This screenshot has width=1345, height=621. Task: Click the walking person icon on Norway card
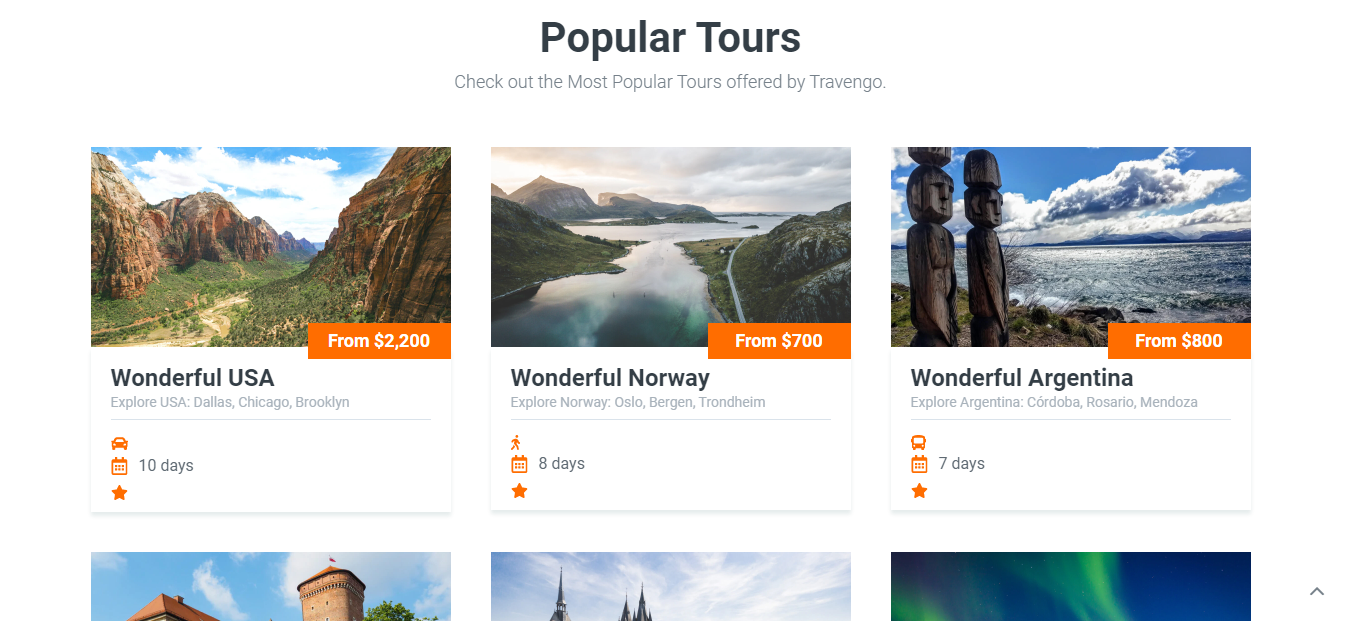516,442
